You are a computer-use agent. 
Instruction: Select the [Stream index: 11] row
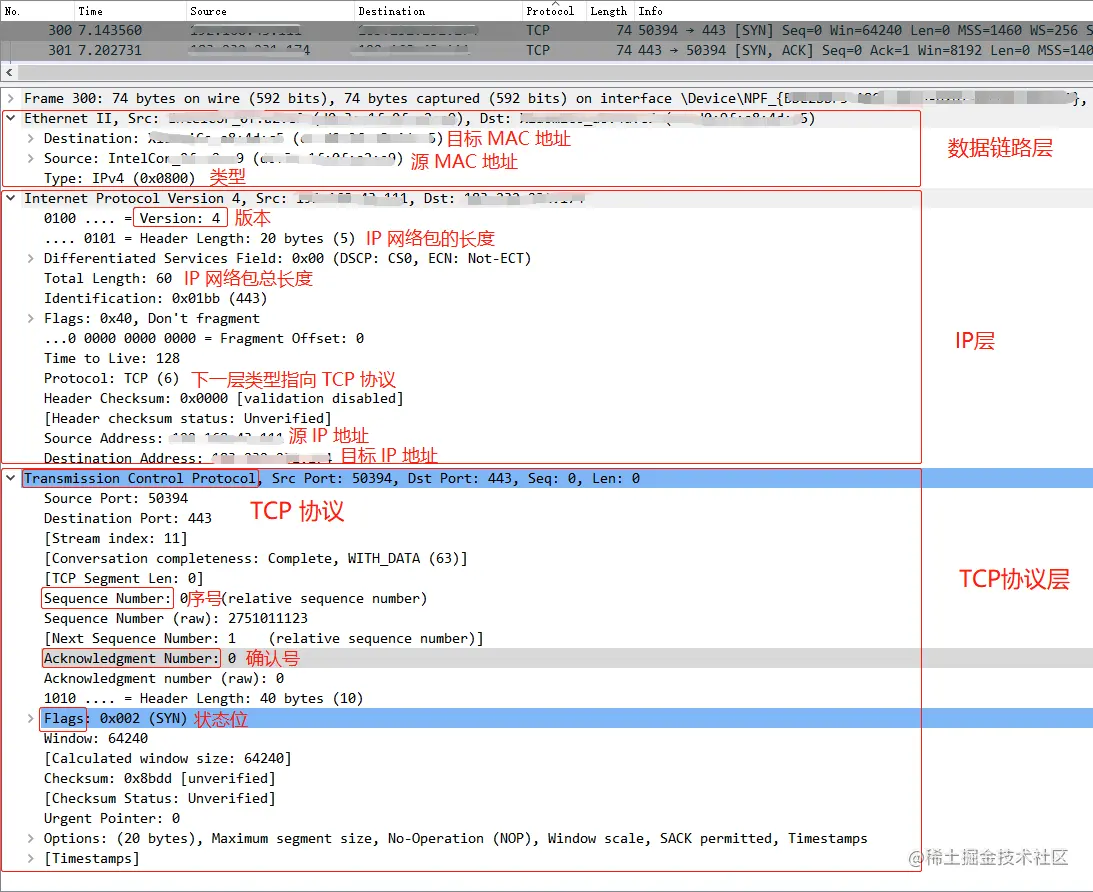point(116,539)
